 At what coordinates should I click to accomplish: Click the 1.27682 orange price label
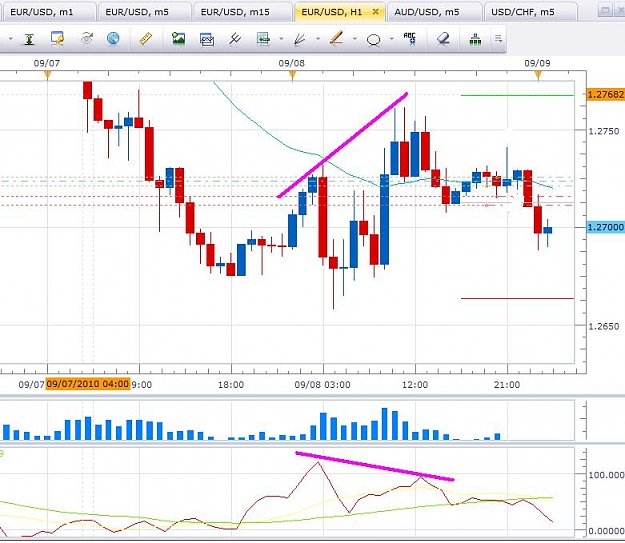(x=605, y=95)
